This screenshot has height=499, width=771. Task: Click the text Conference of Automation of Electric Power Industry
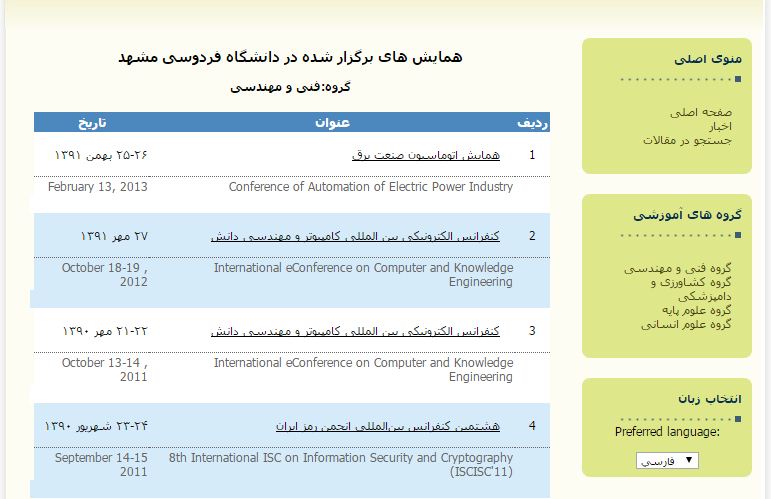(x=371, y=187)
